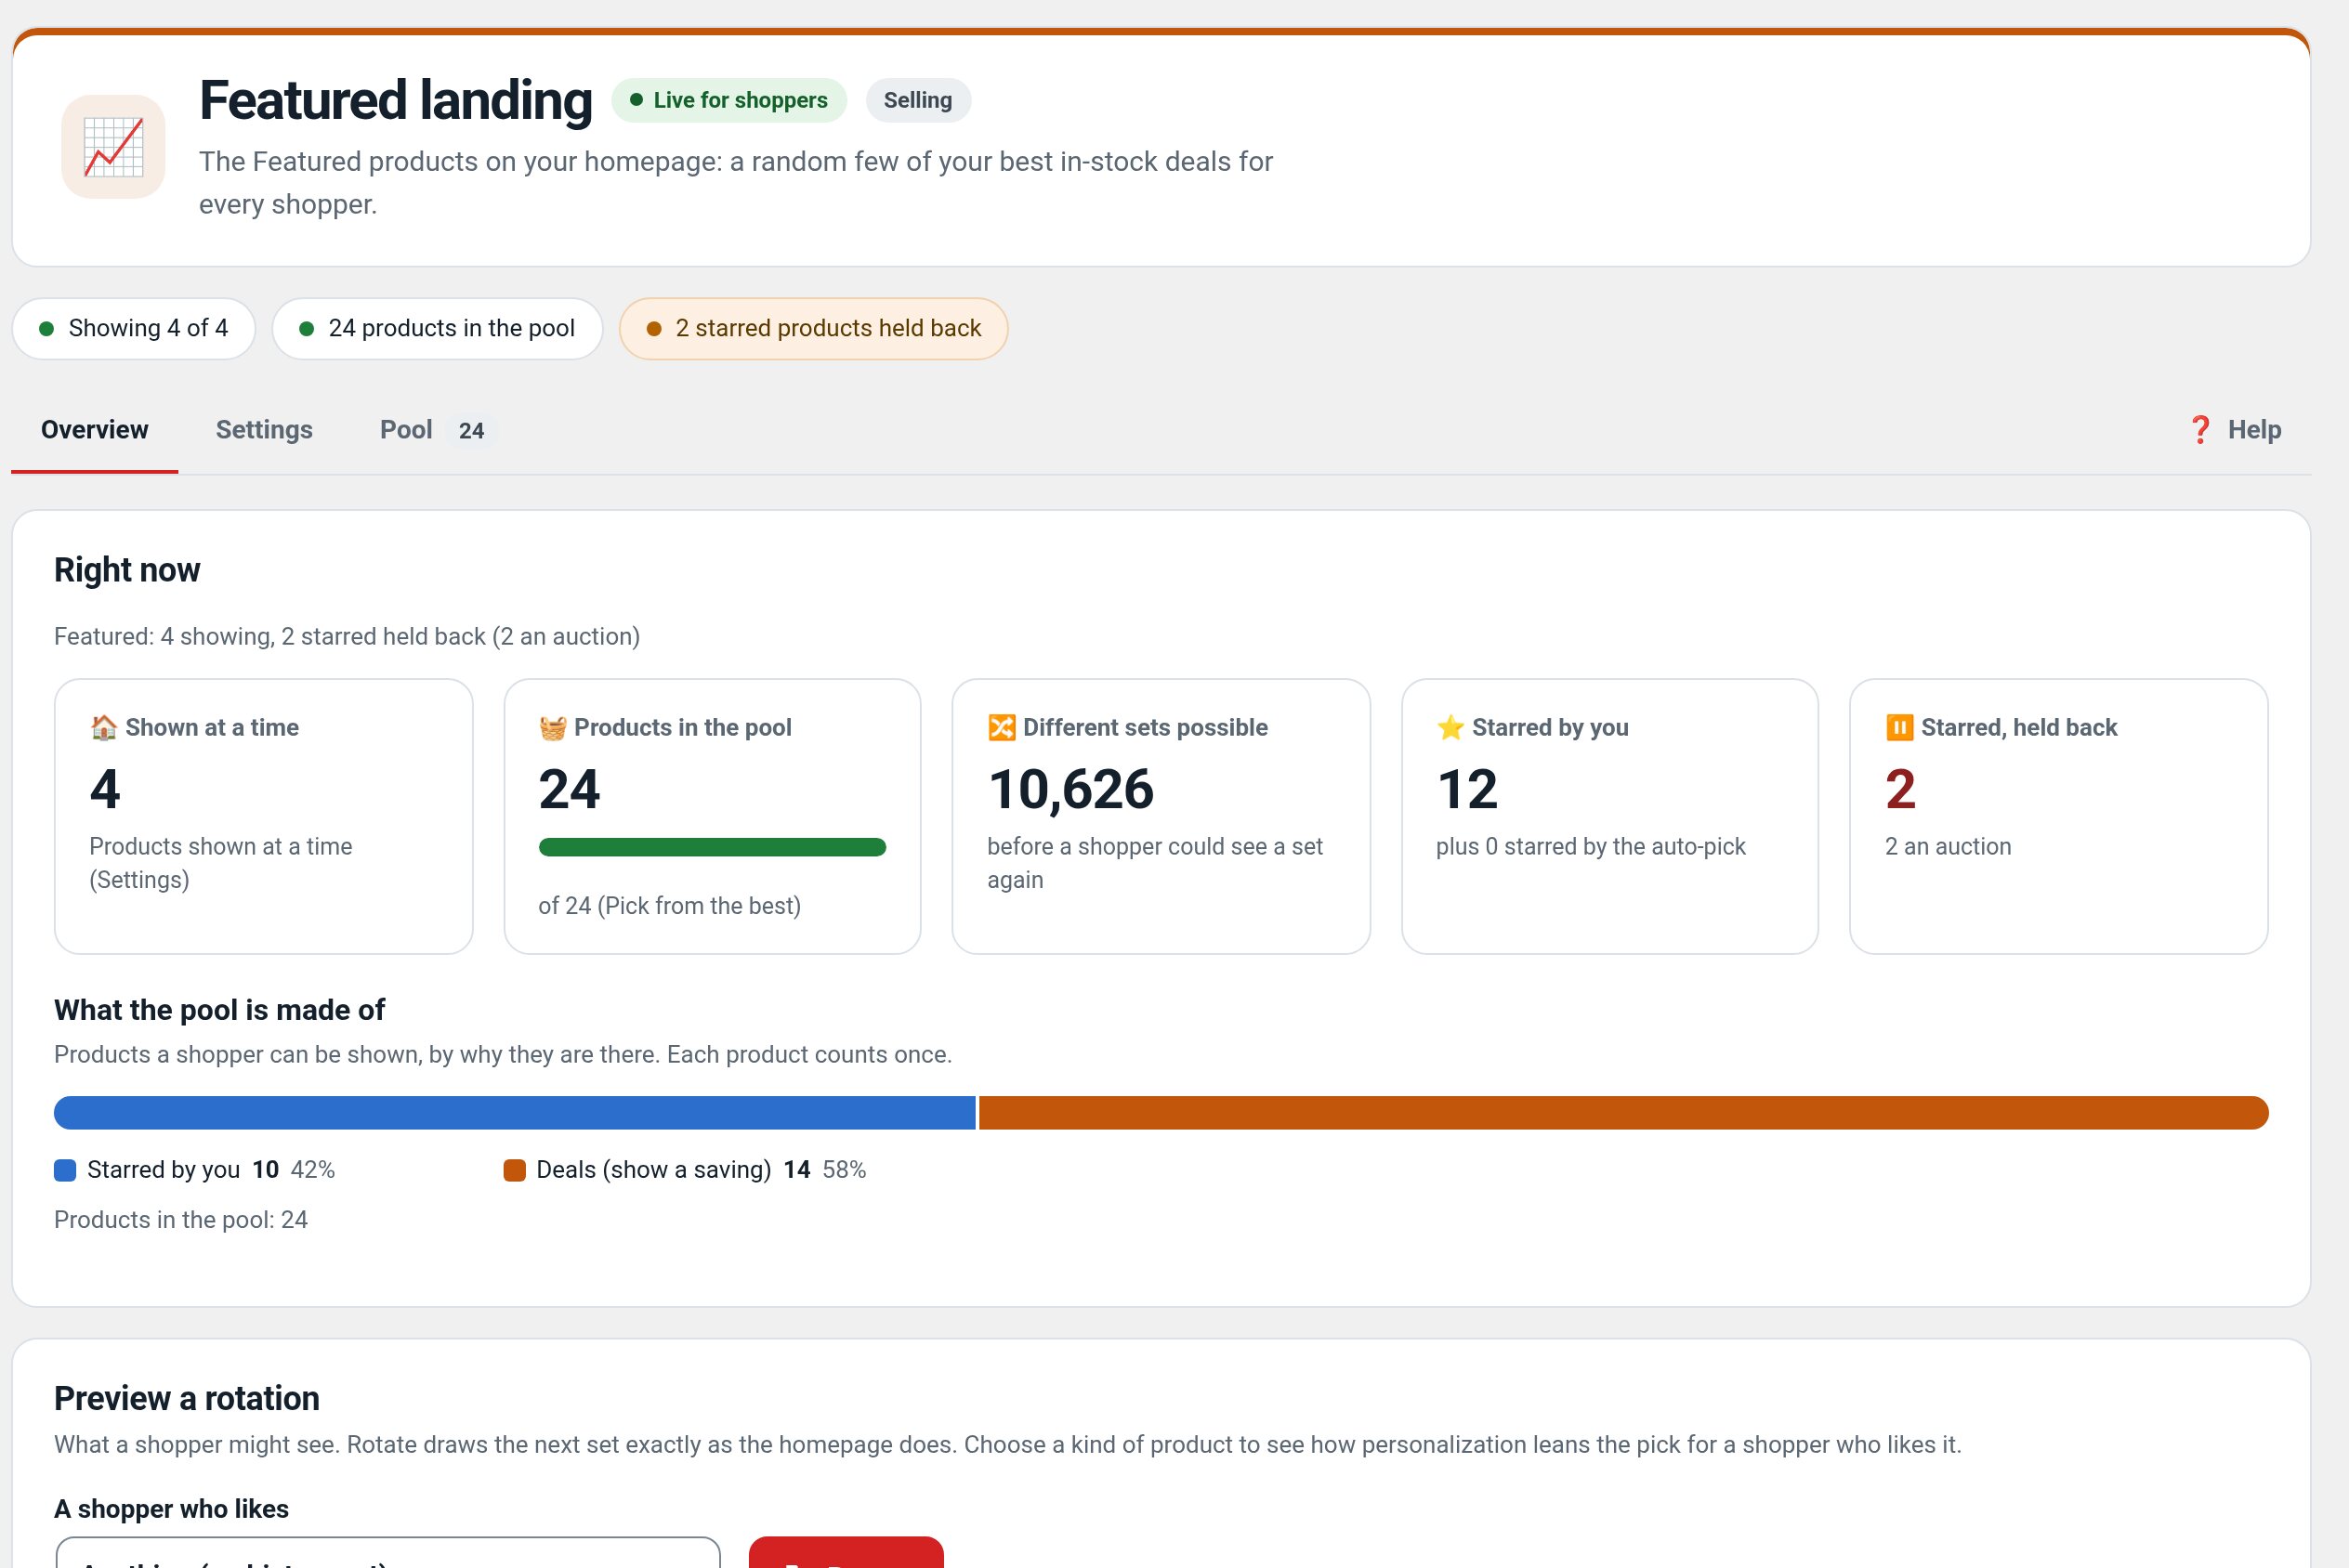Click the orange Deals legend swatch

[514, 1170]
